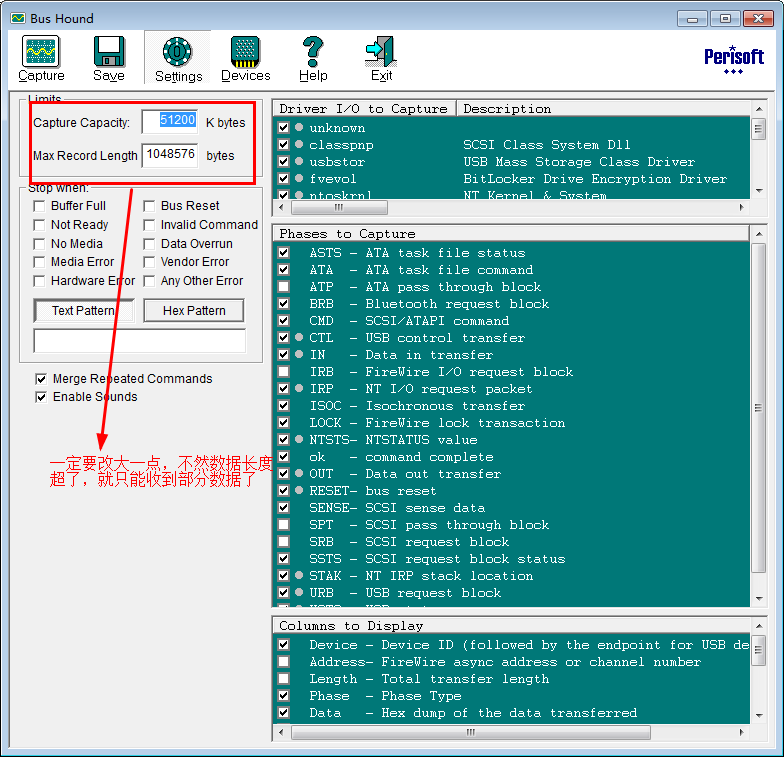This screenshot has width=784, height=757.
Task: Click the driver list horizontal scrollbar thumb
Action: (339, 207)
